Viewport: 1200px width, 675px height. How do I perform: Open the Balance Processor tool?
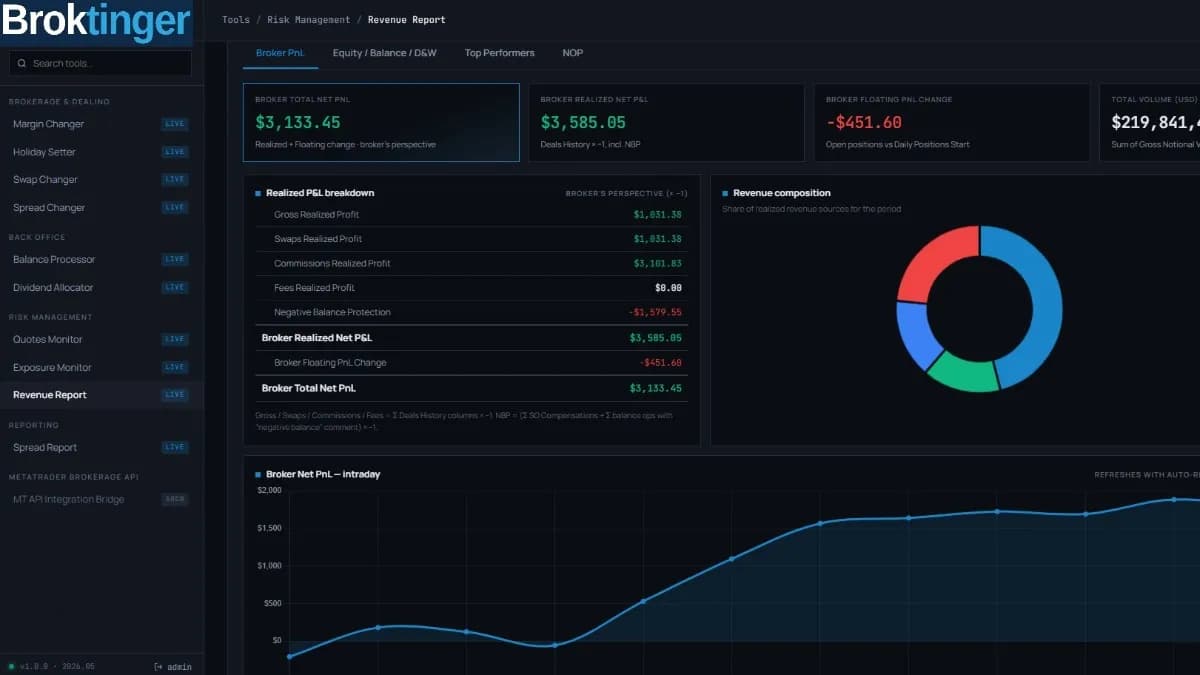pos(100,259)
